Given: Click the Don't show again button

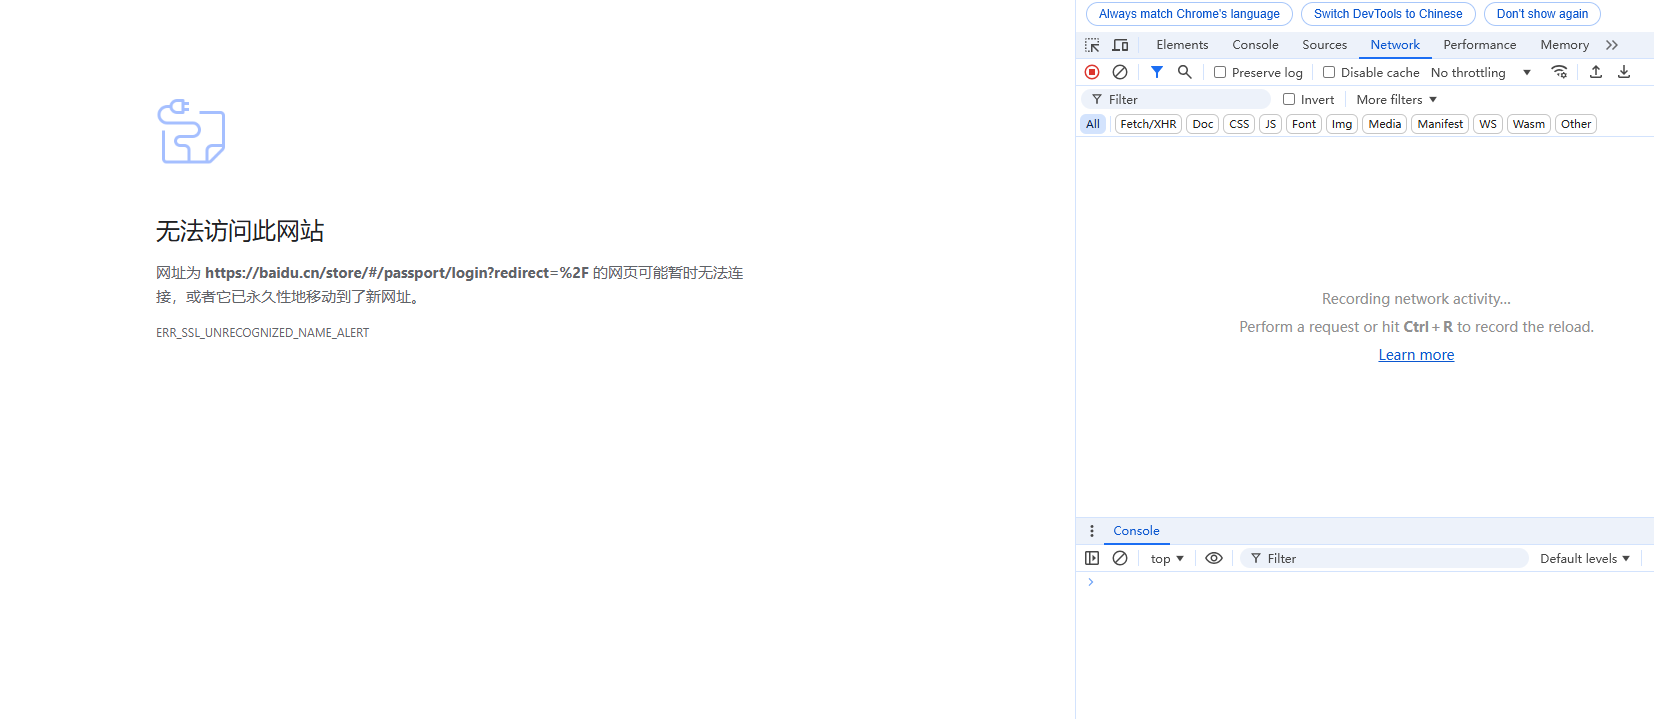Looking at the screenshot, I should tap(1542, 14).
